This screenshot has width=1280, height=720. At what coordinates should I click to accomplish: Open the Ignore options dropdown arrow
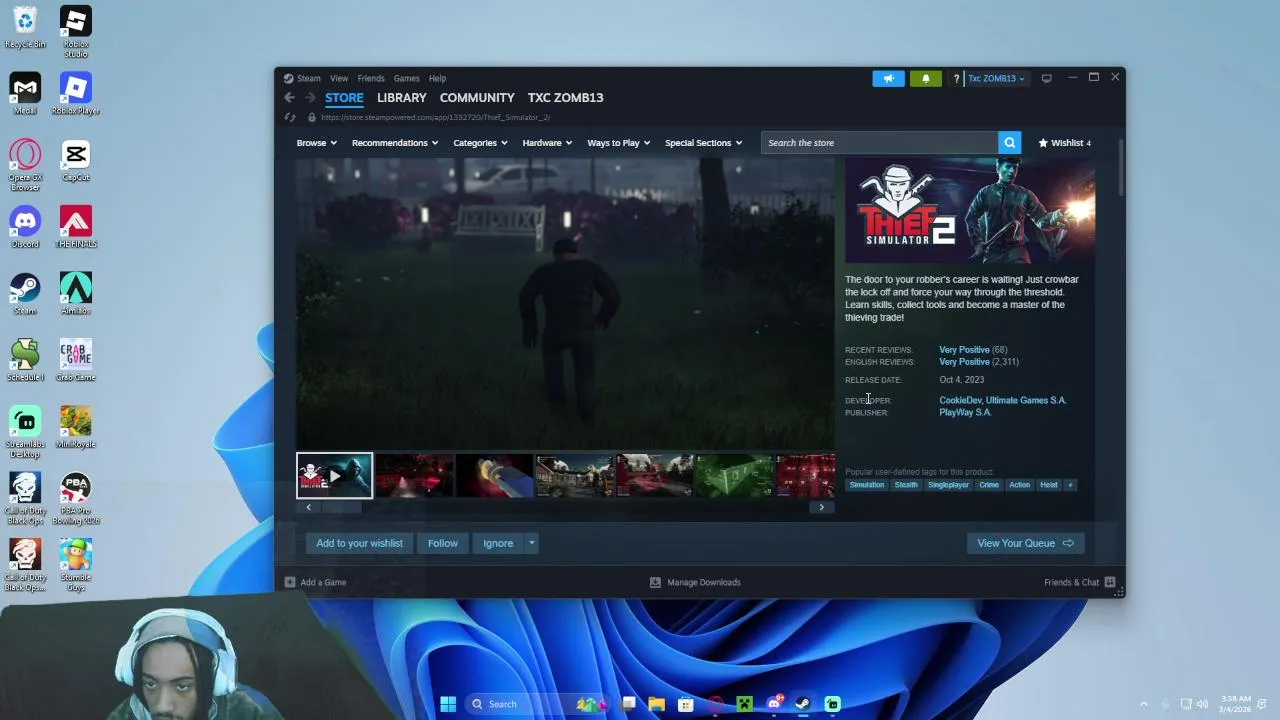tap(532, 543)
